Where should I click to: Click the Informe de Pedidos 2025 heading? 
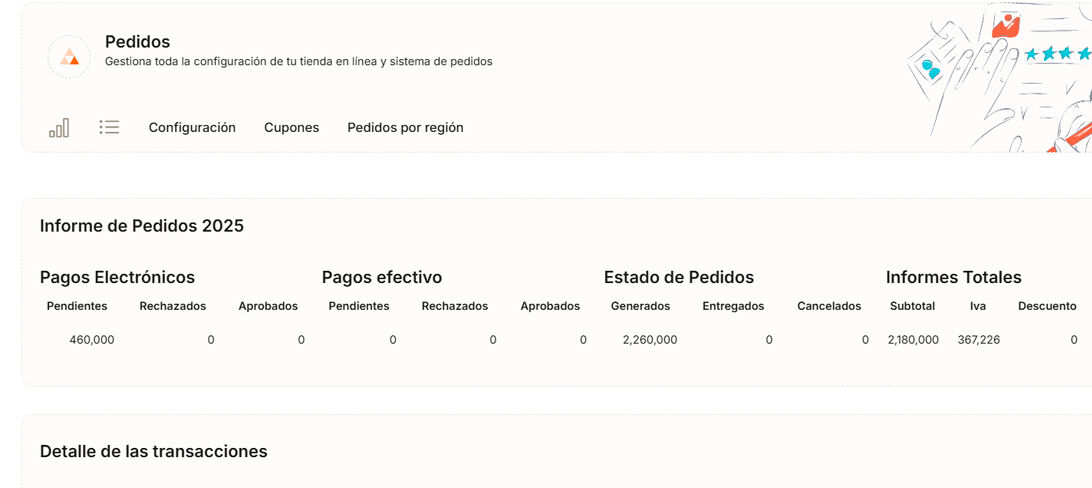point(142,226)
